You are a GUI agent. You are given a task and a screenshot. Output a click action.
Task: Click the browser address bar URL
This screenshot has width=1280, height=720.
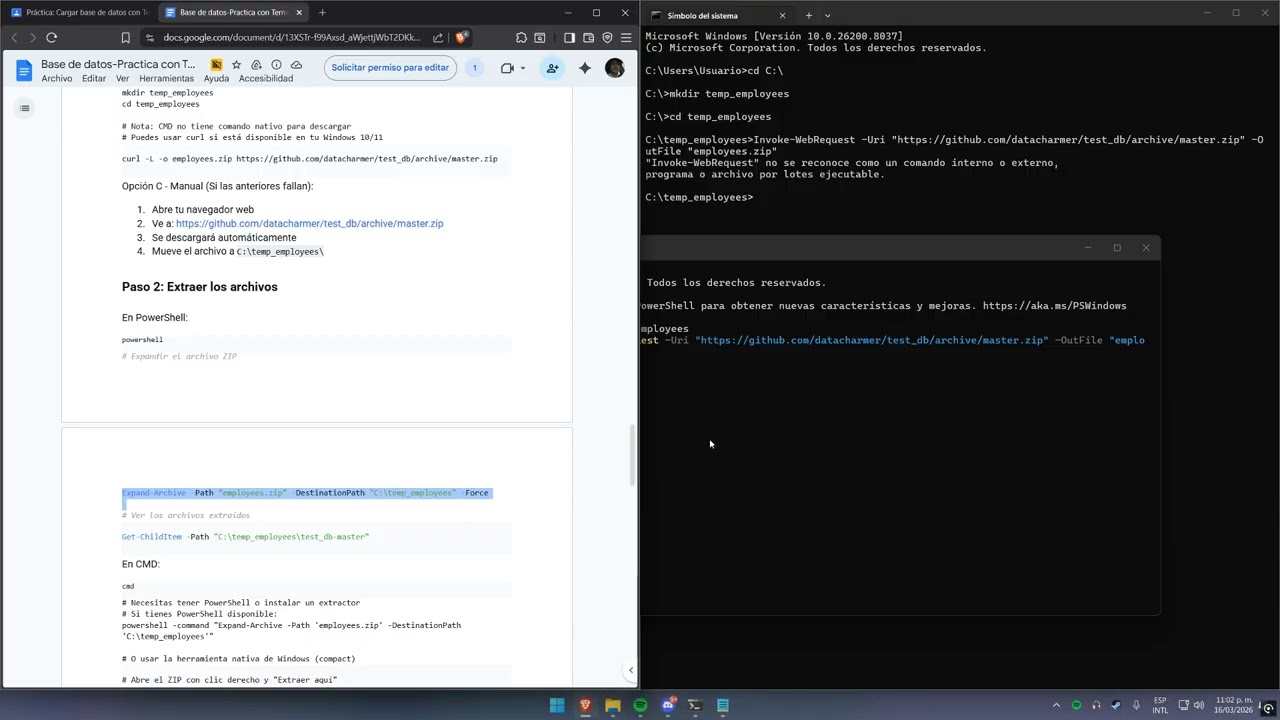[x=292, y=38]
